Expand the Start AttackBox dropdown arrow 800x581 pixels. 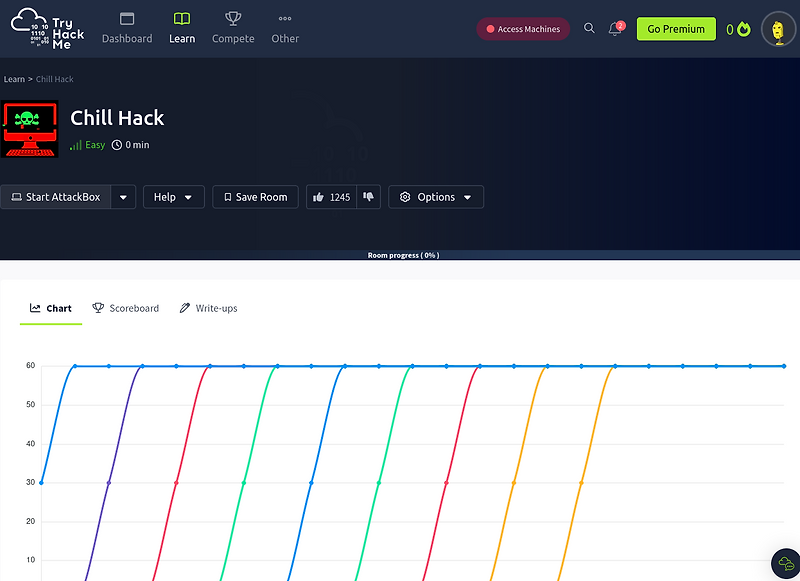[122, 196]
